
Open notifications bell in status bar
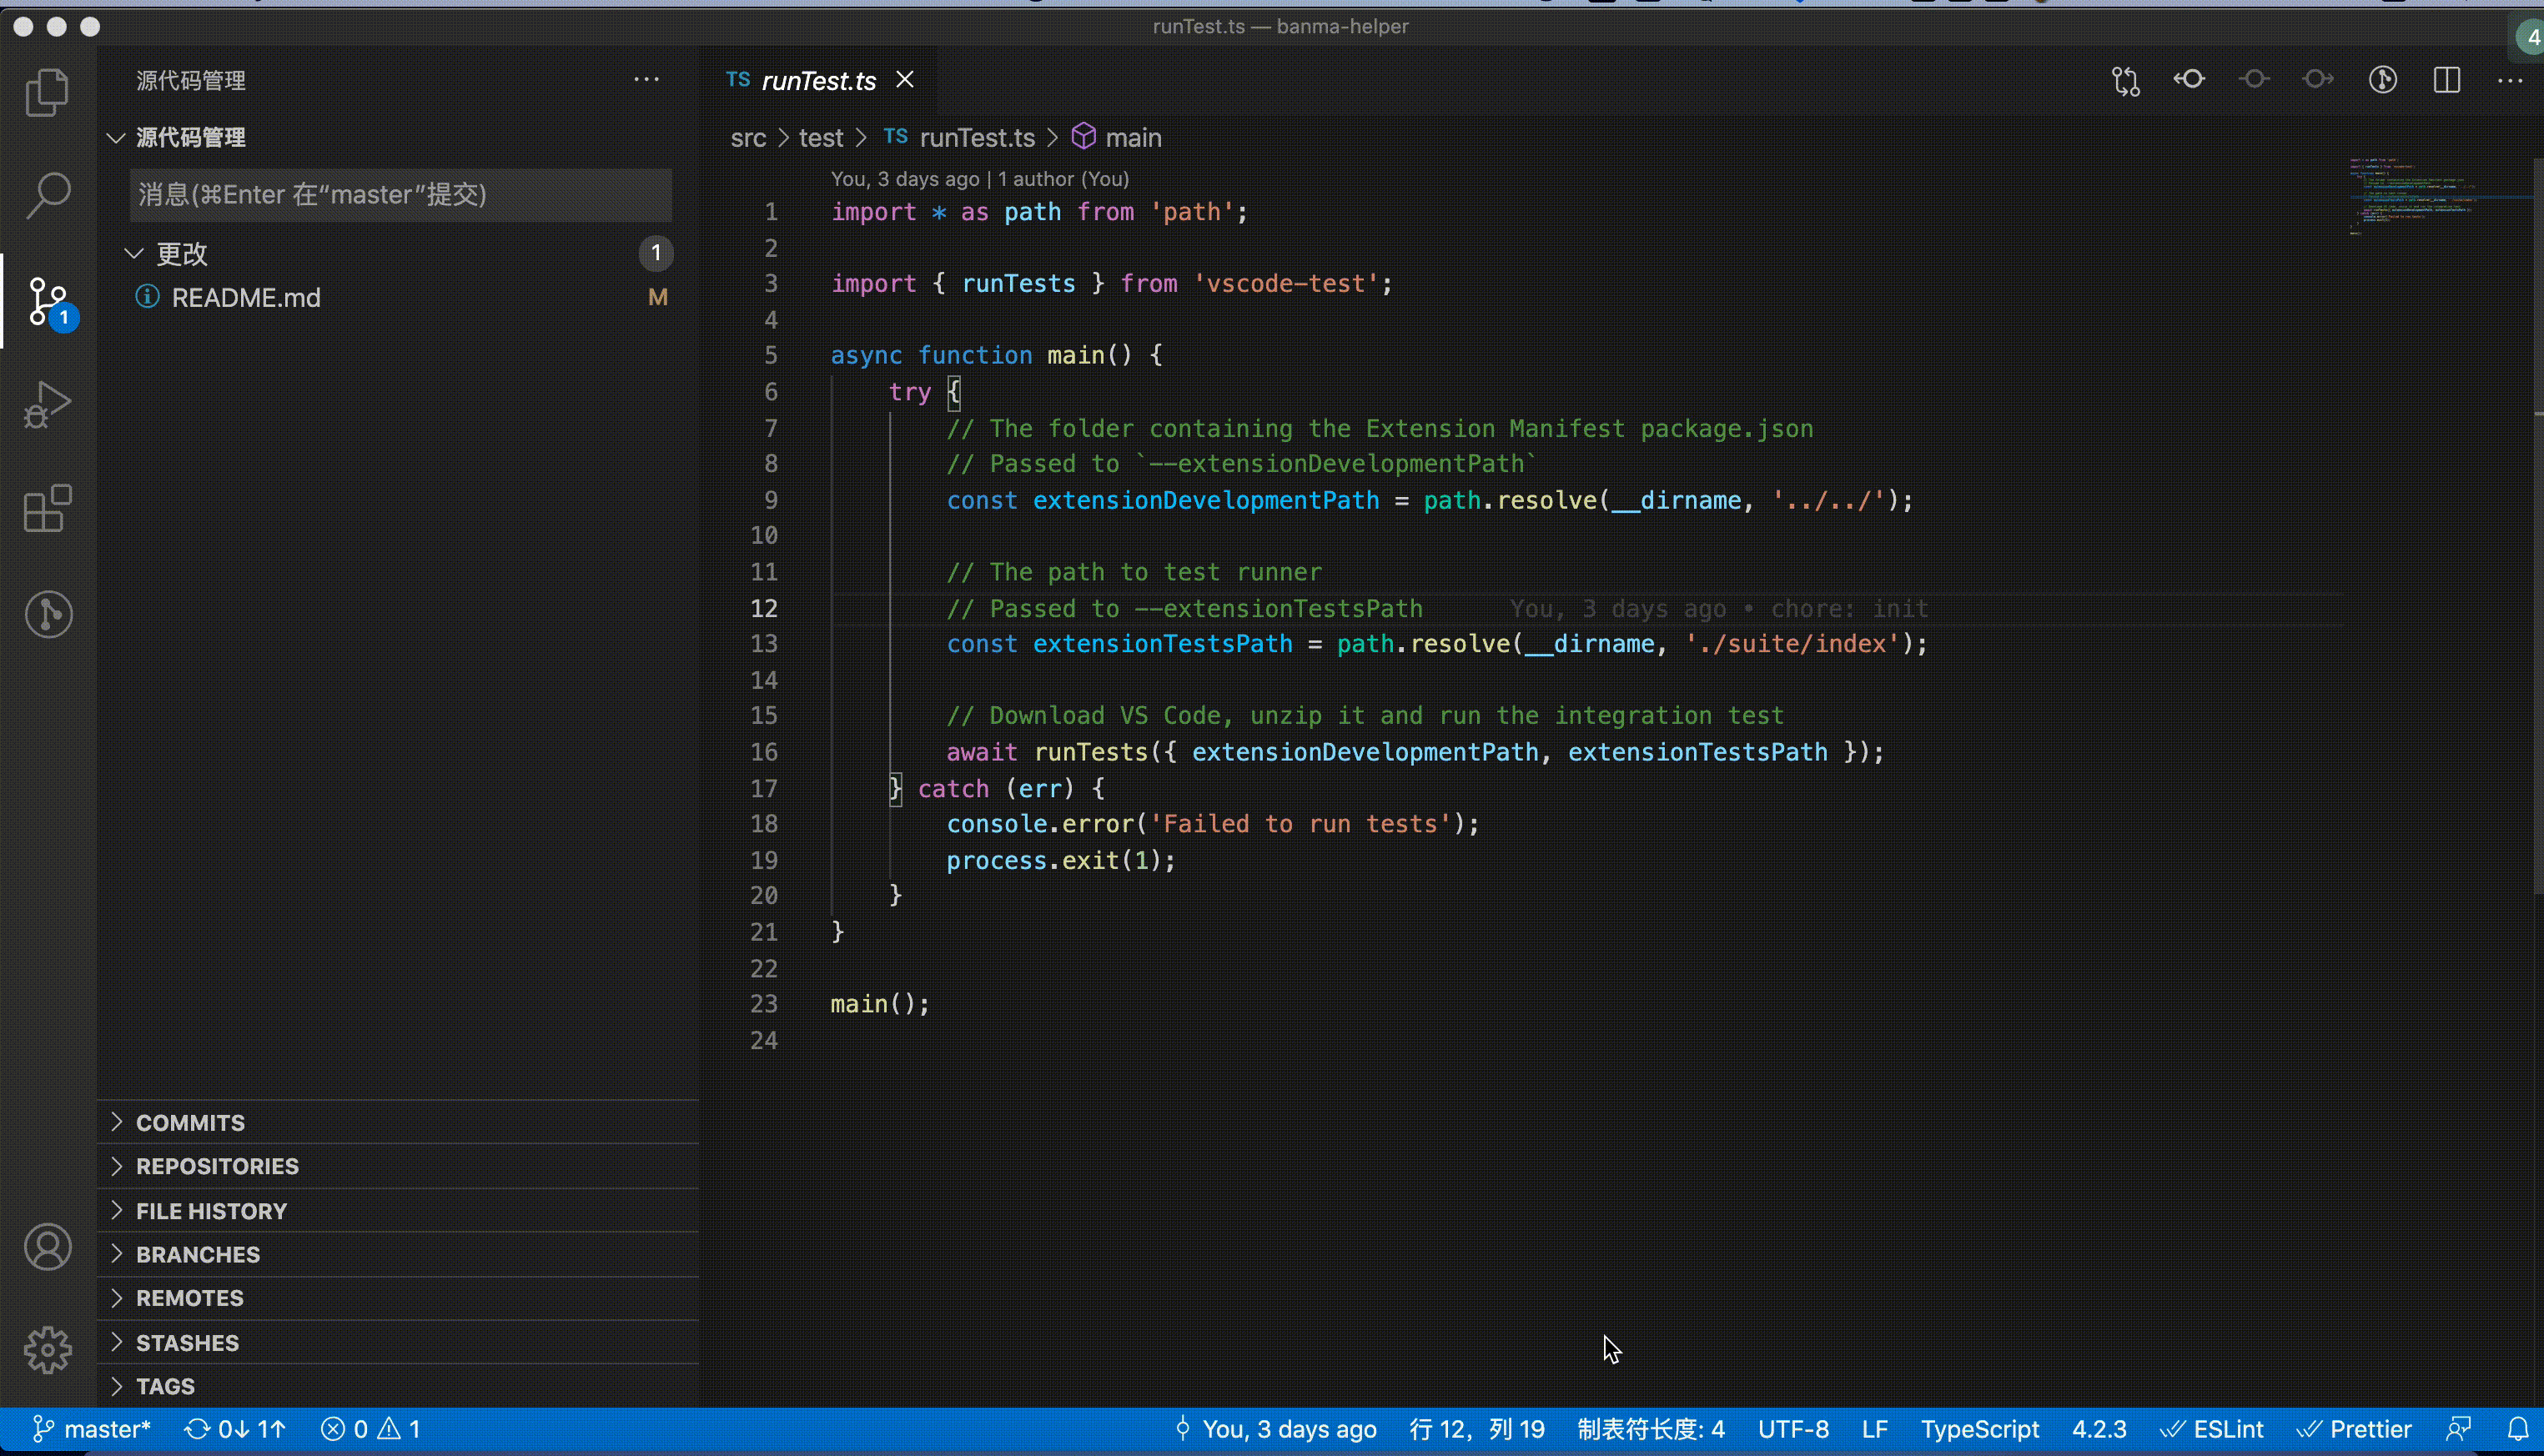point(2518,1429)
